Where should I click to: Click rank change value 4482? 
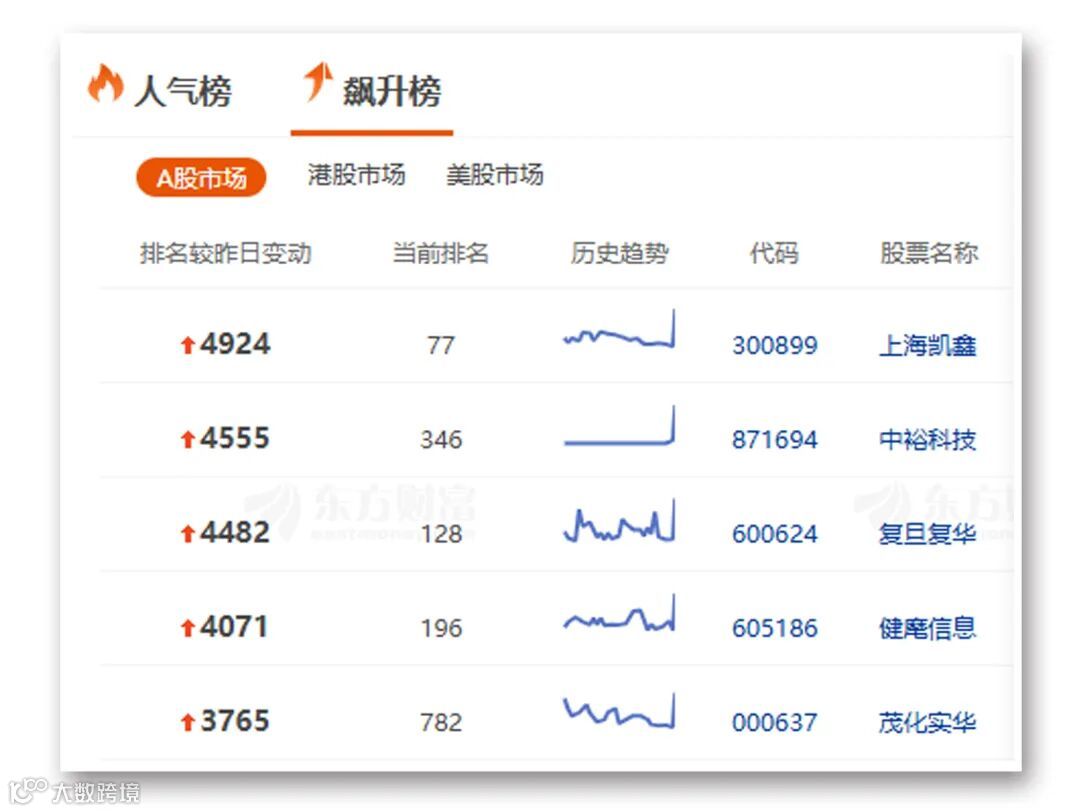(235, 532)
